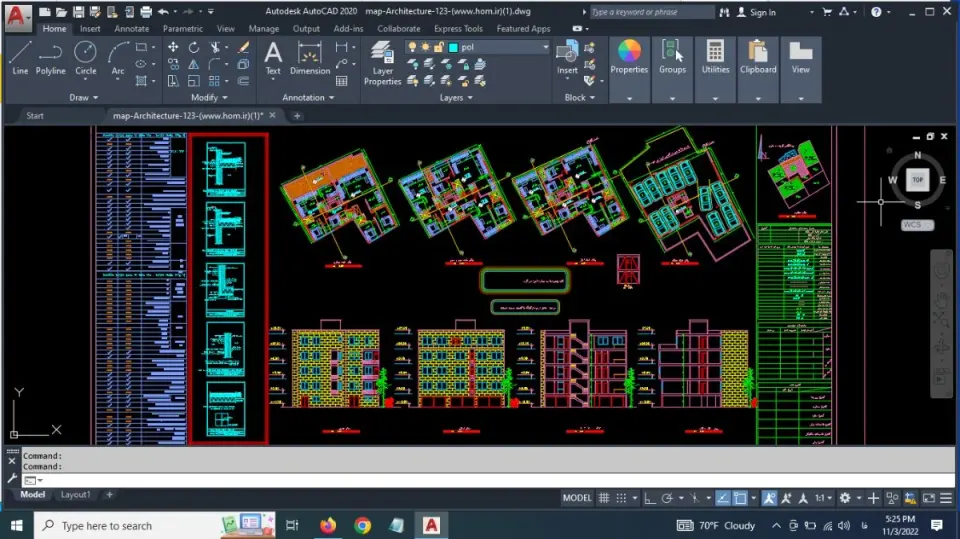Switch to the Annotate ribbon tab

tap(132, 29)
